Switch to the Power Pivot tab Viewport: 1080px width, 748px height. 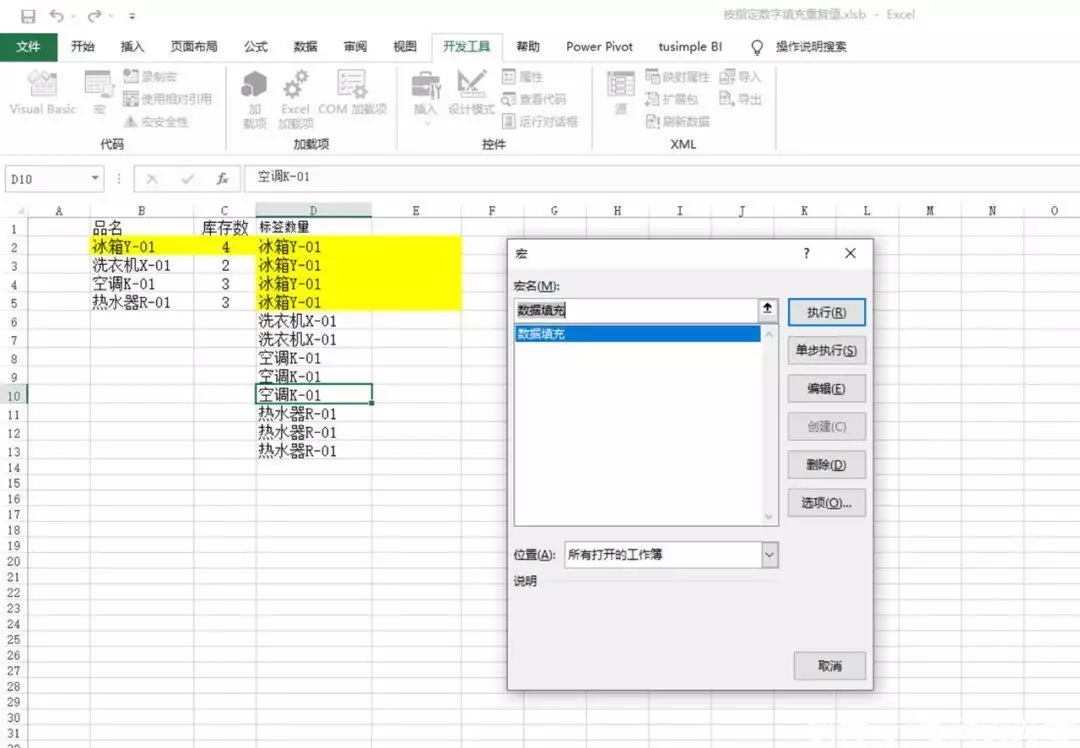(x=599, y=47)
